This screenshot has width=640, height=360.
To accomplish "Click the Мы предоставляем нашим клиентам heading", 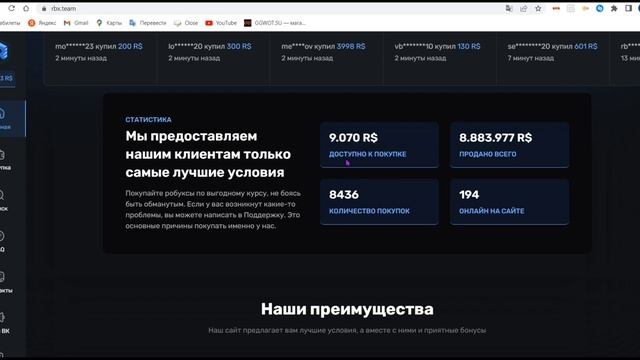I will pyautogui.click(x=208, y=154).
